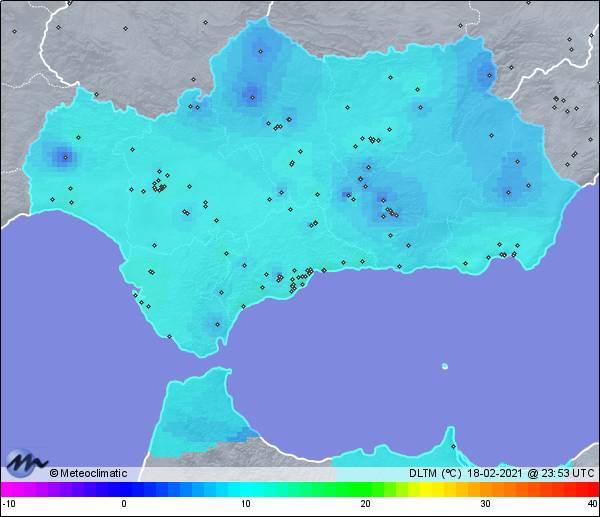600x517 pixels.
Task: Click the 30 label on the temperature scale
Action: point(486,504)
